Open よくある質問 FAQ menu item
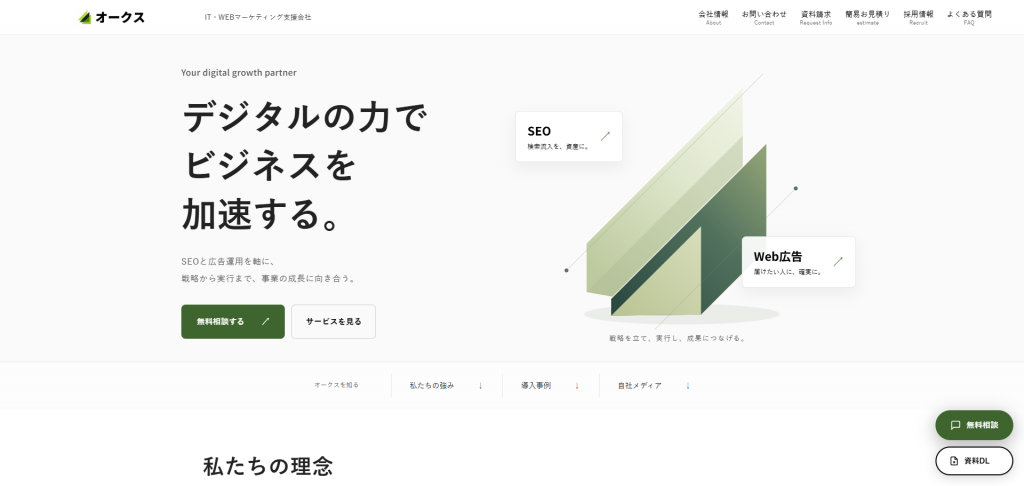The height and width of the screenshot is (486, 1024). (968, 18)
